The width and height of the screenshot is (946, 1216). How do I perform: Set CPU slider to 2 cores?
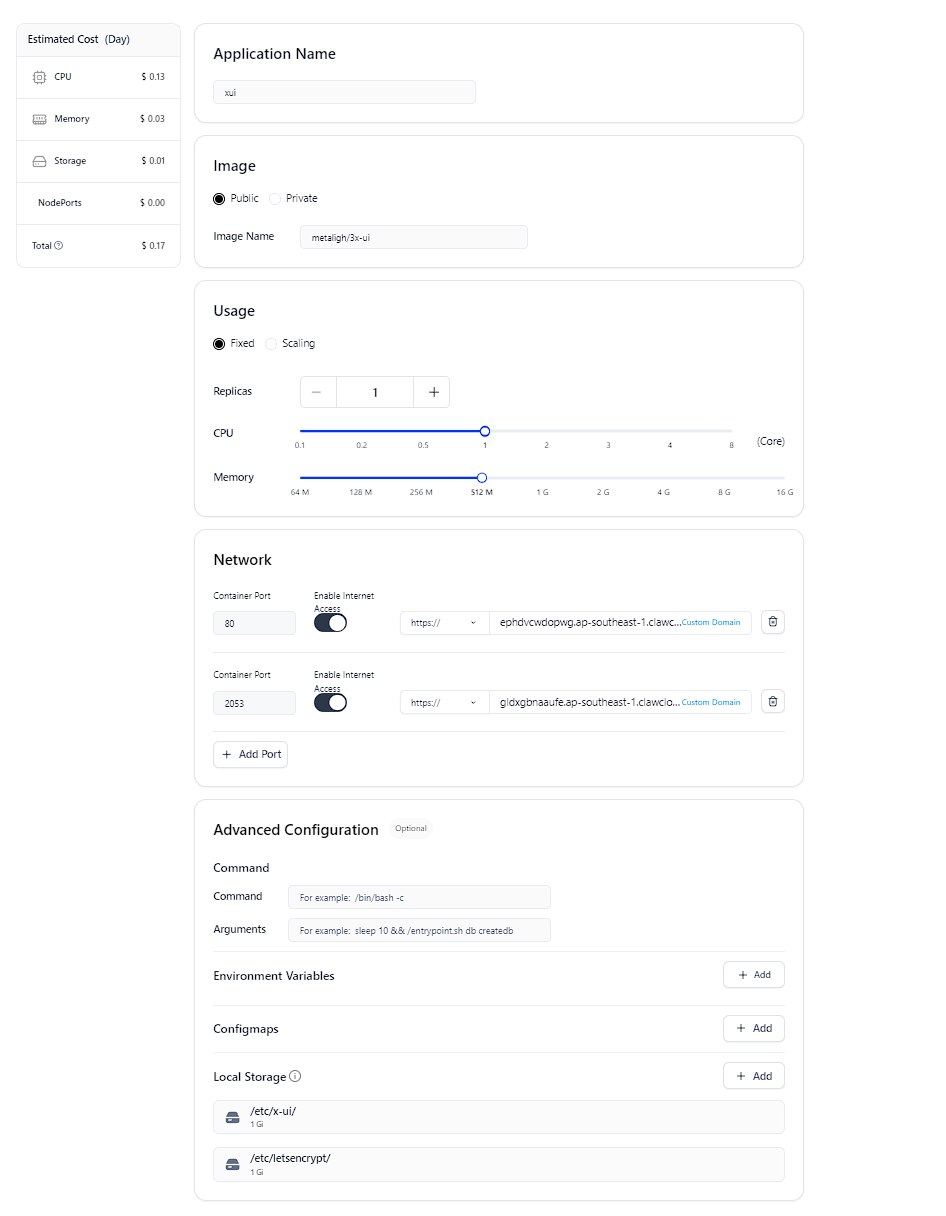pos(546,431)
